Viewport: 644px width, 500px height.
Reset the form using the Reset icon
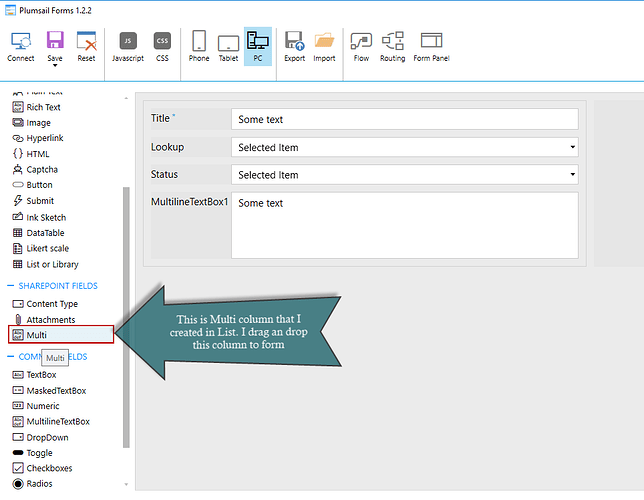coord(86,47)
